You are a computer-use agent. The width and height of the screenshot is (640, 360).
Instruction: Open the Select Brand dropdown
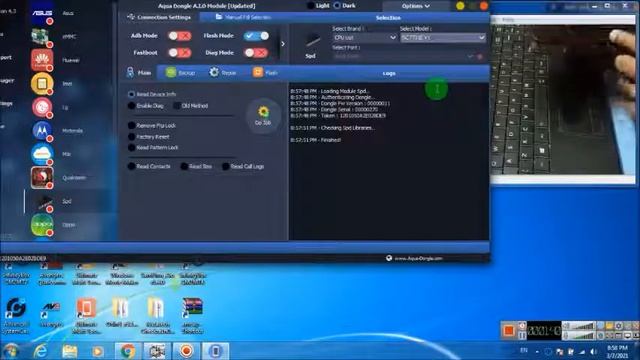(x=364, y=38)
